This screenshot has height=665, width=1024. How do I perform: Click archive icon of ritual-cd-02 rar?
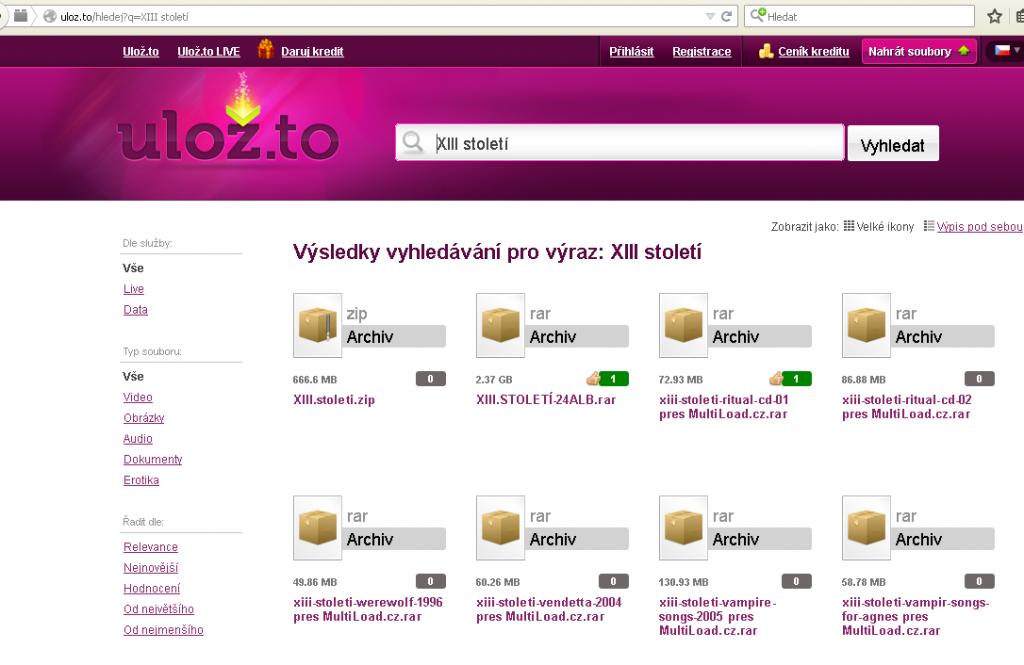866,325
